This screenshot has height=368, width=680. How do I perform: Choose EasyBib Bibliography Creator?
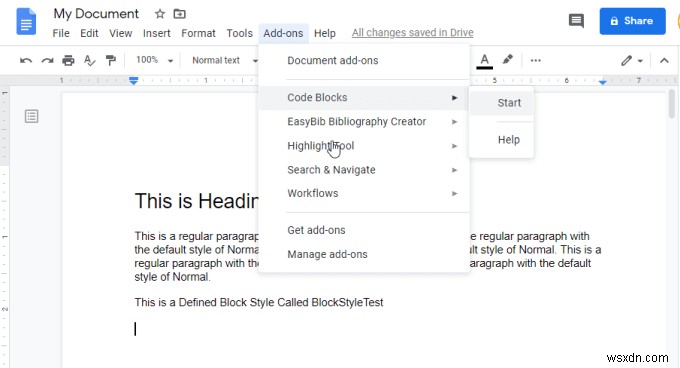(364, 122)
